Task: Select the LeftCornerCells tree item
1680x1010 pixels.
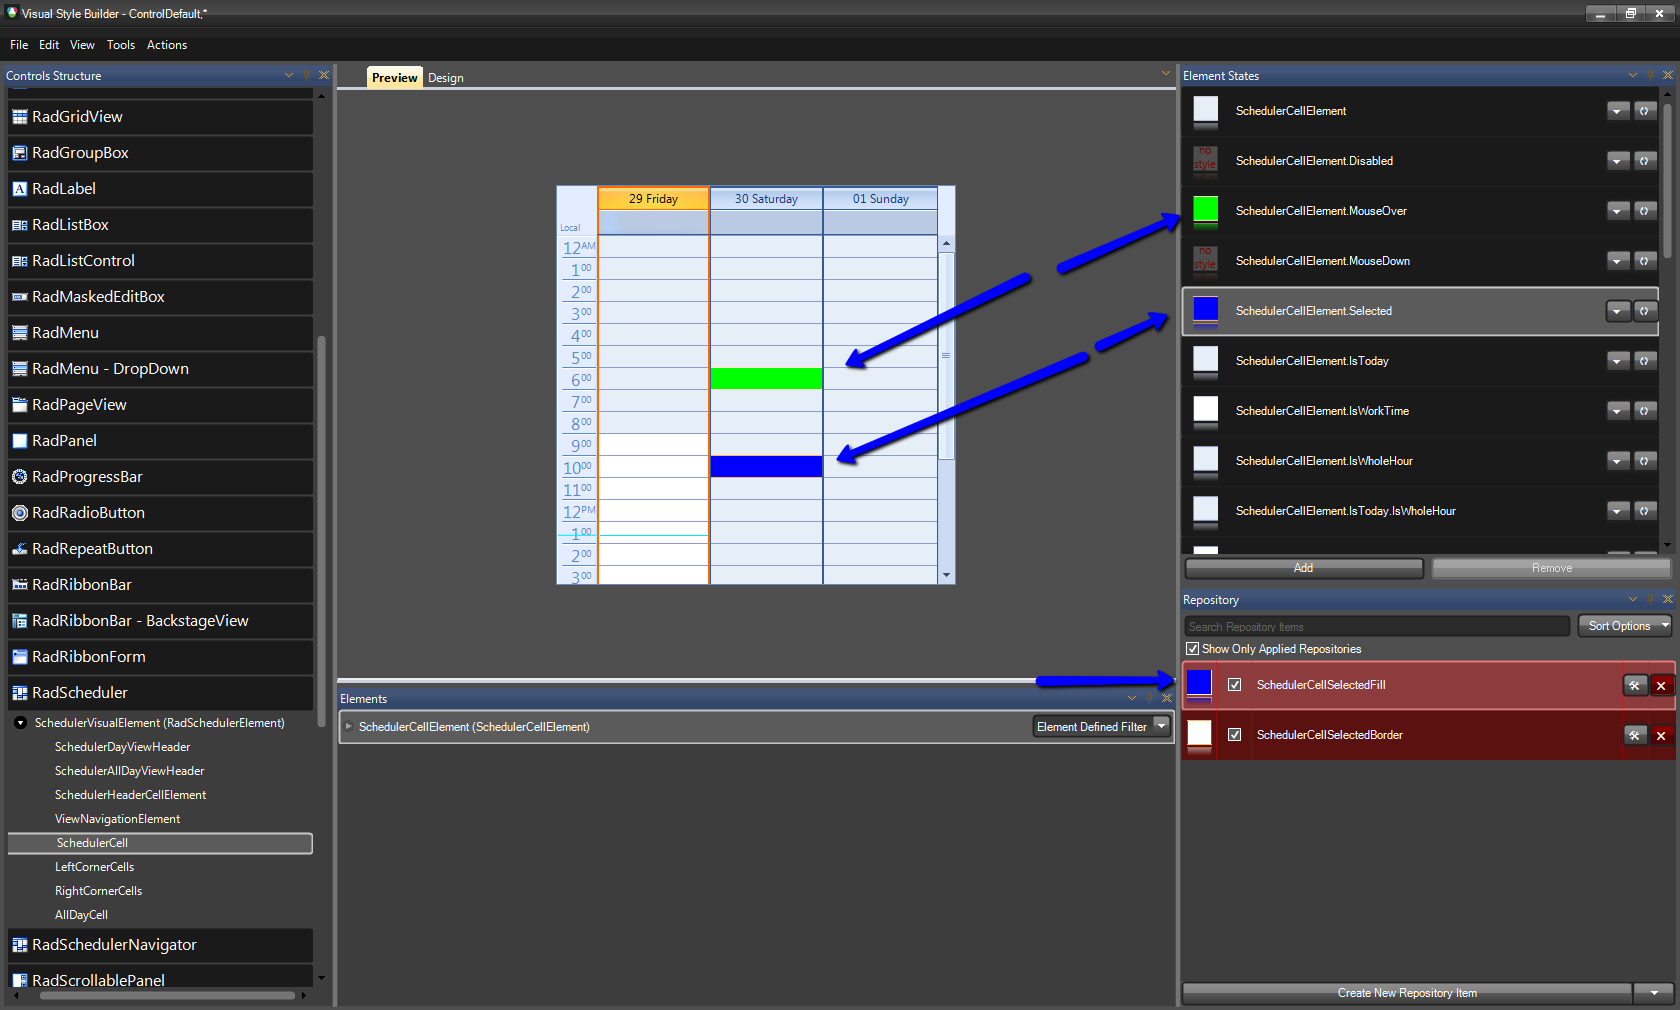Action: coord(94,867)
